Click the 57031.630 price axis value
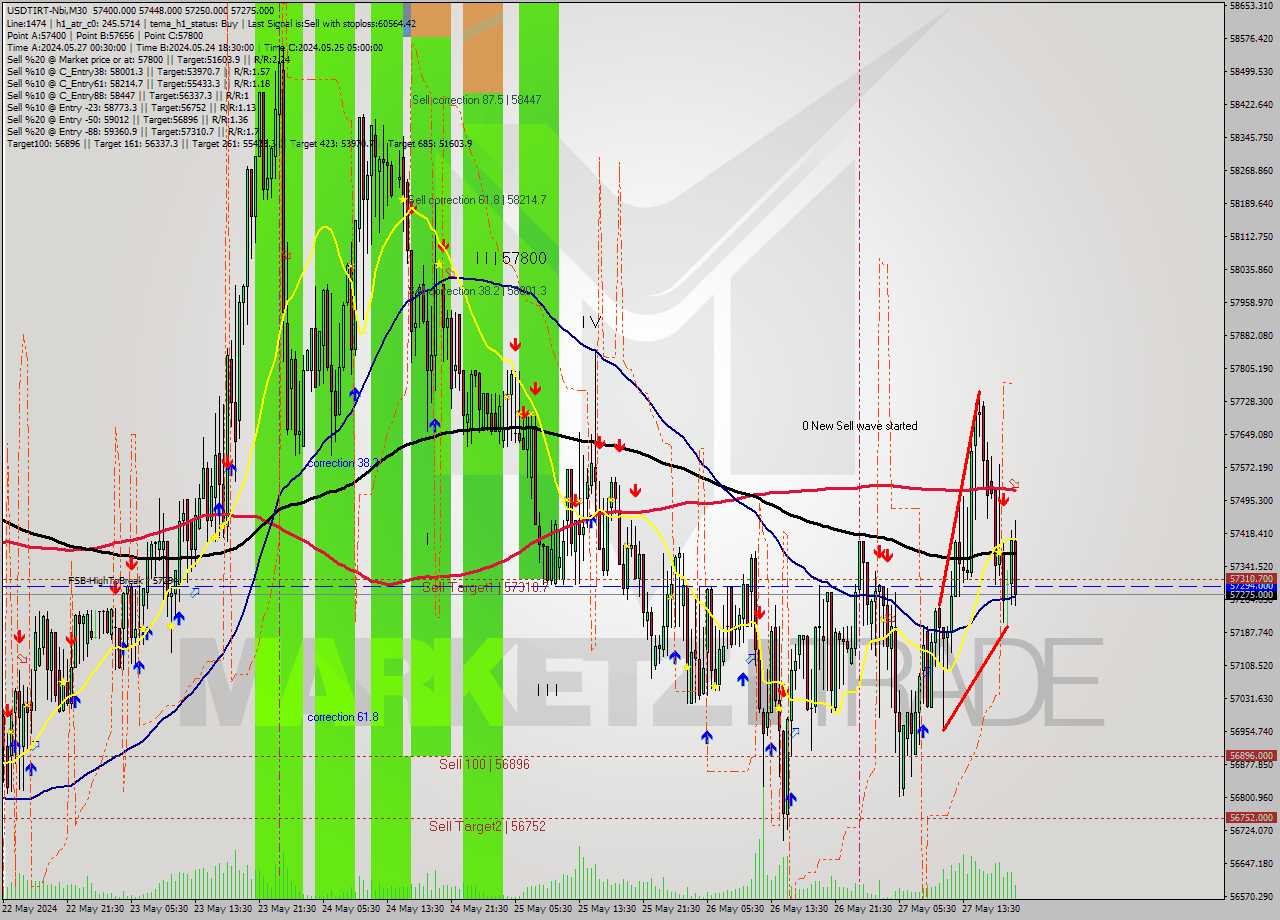The image size is (1280, 920). pyautogui.click(x=1251, y=698)
